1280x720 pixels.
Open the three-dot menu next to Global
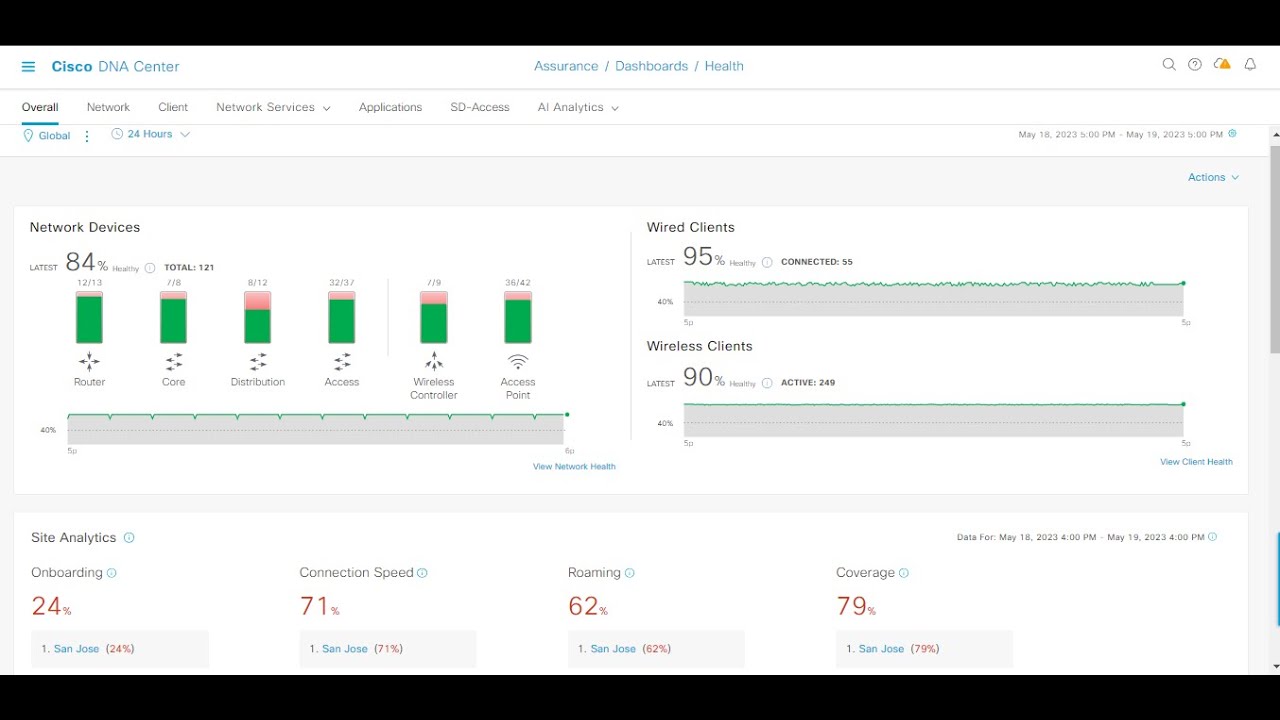(x=87, y=136)
